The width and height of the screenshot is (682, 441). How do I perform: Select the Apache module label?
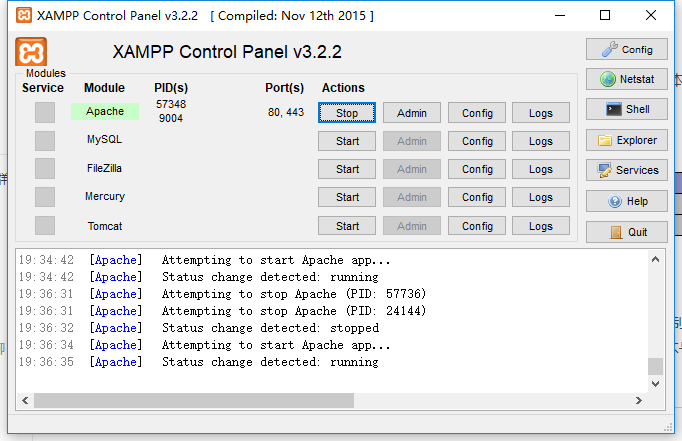(105, 111)
